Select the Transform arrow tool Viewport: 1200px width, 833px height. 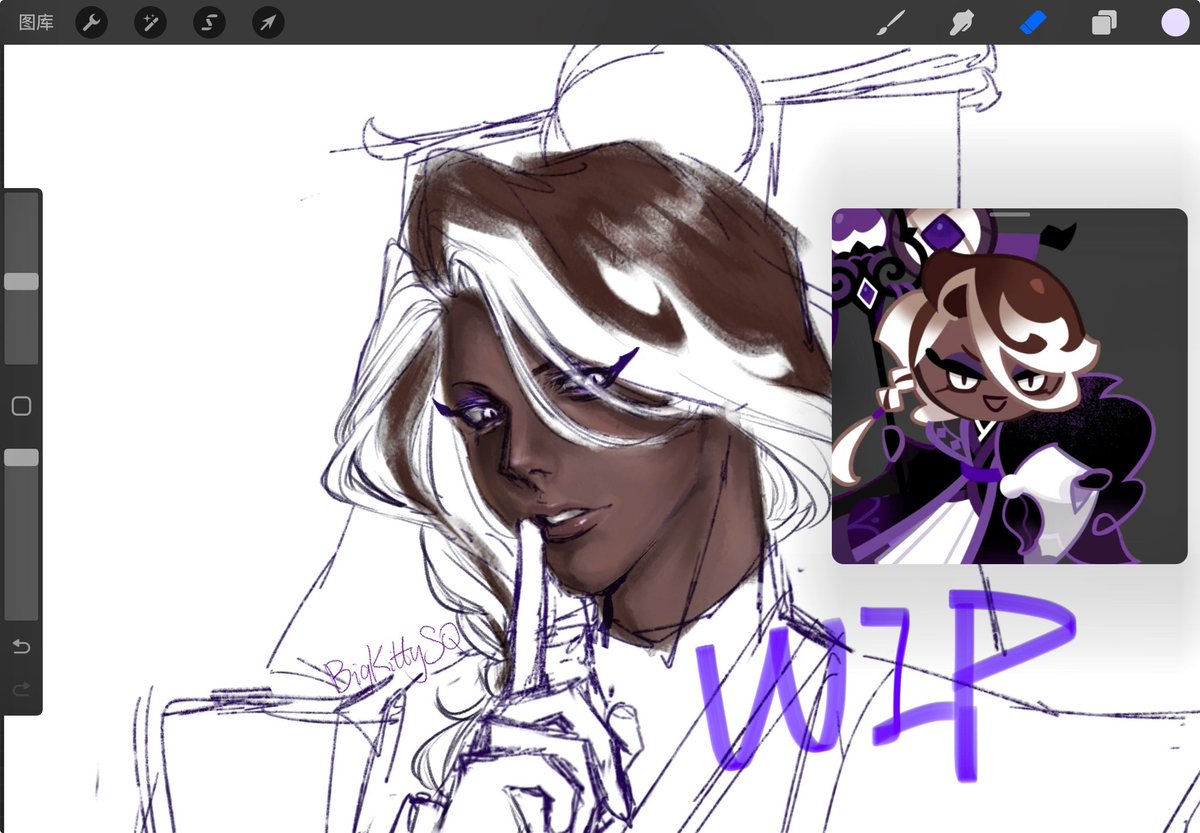(x=266, y=22)
